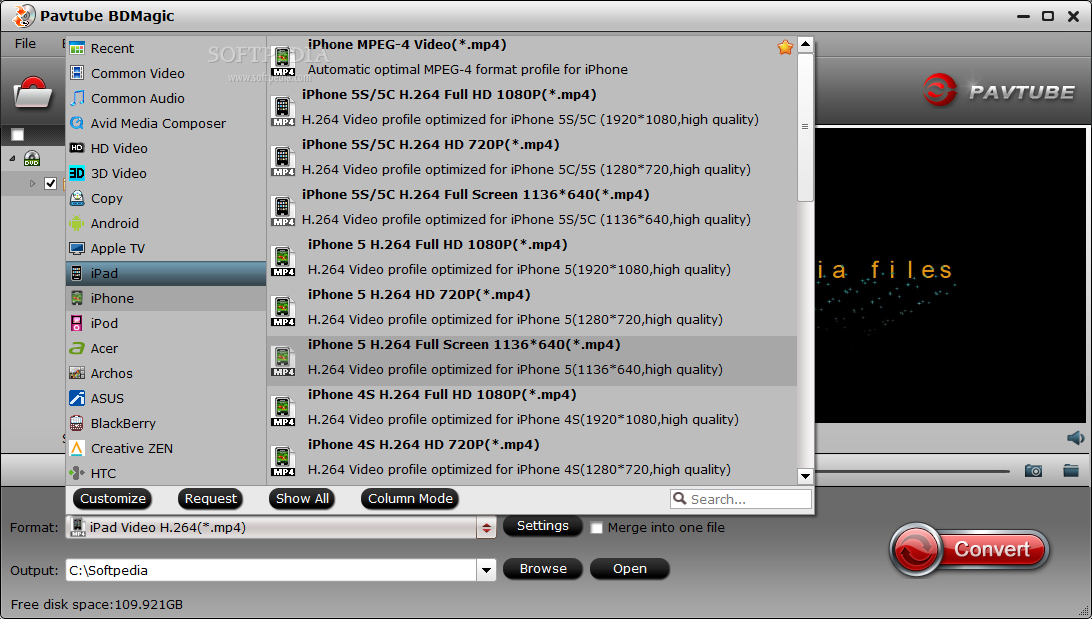The height and width of the screenshot is (619, 1092).
Task: Click the format list scroll down arrow
Action: click(805, 476)
